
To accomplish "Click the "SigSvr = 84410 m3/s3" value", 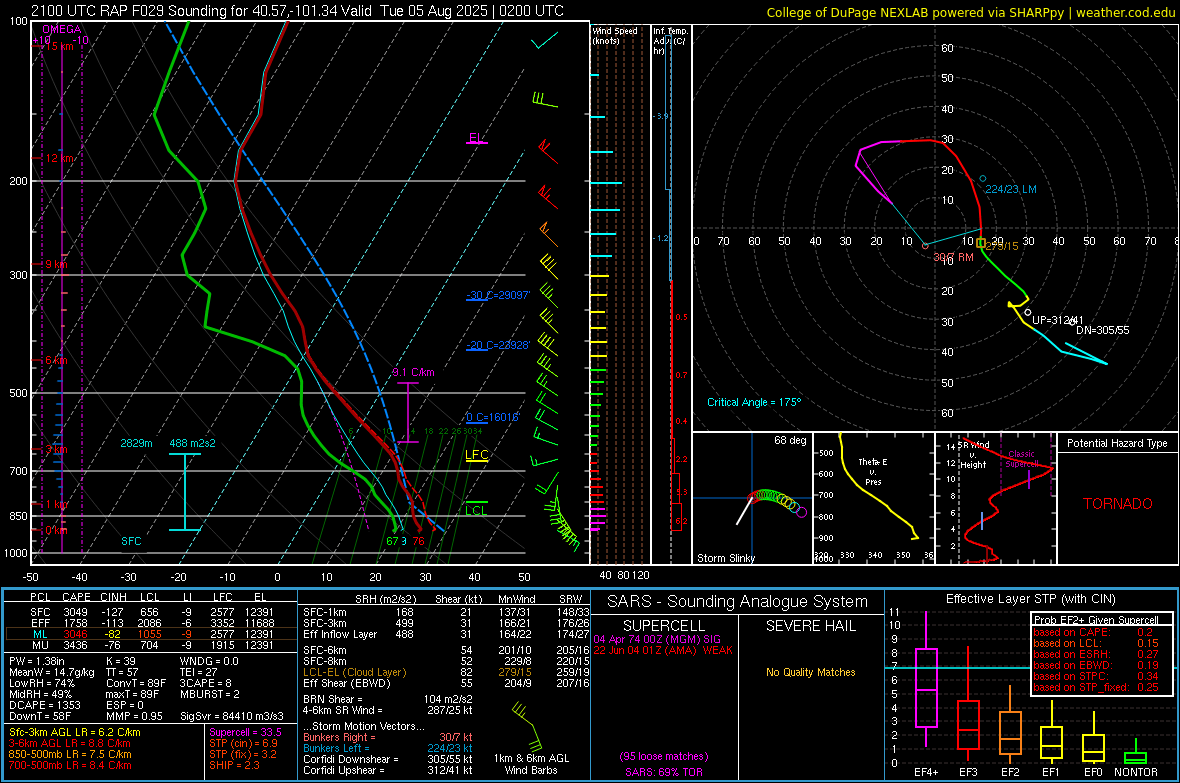I will pyautogui.click(x=232, y=716).
